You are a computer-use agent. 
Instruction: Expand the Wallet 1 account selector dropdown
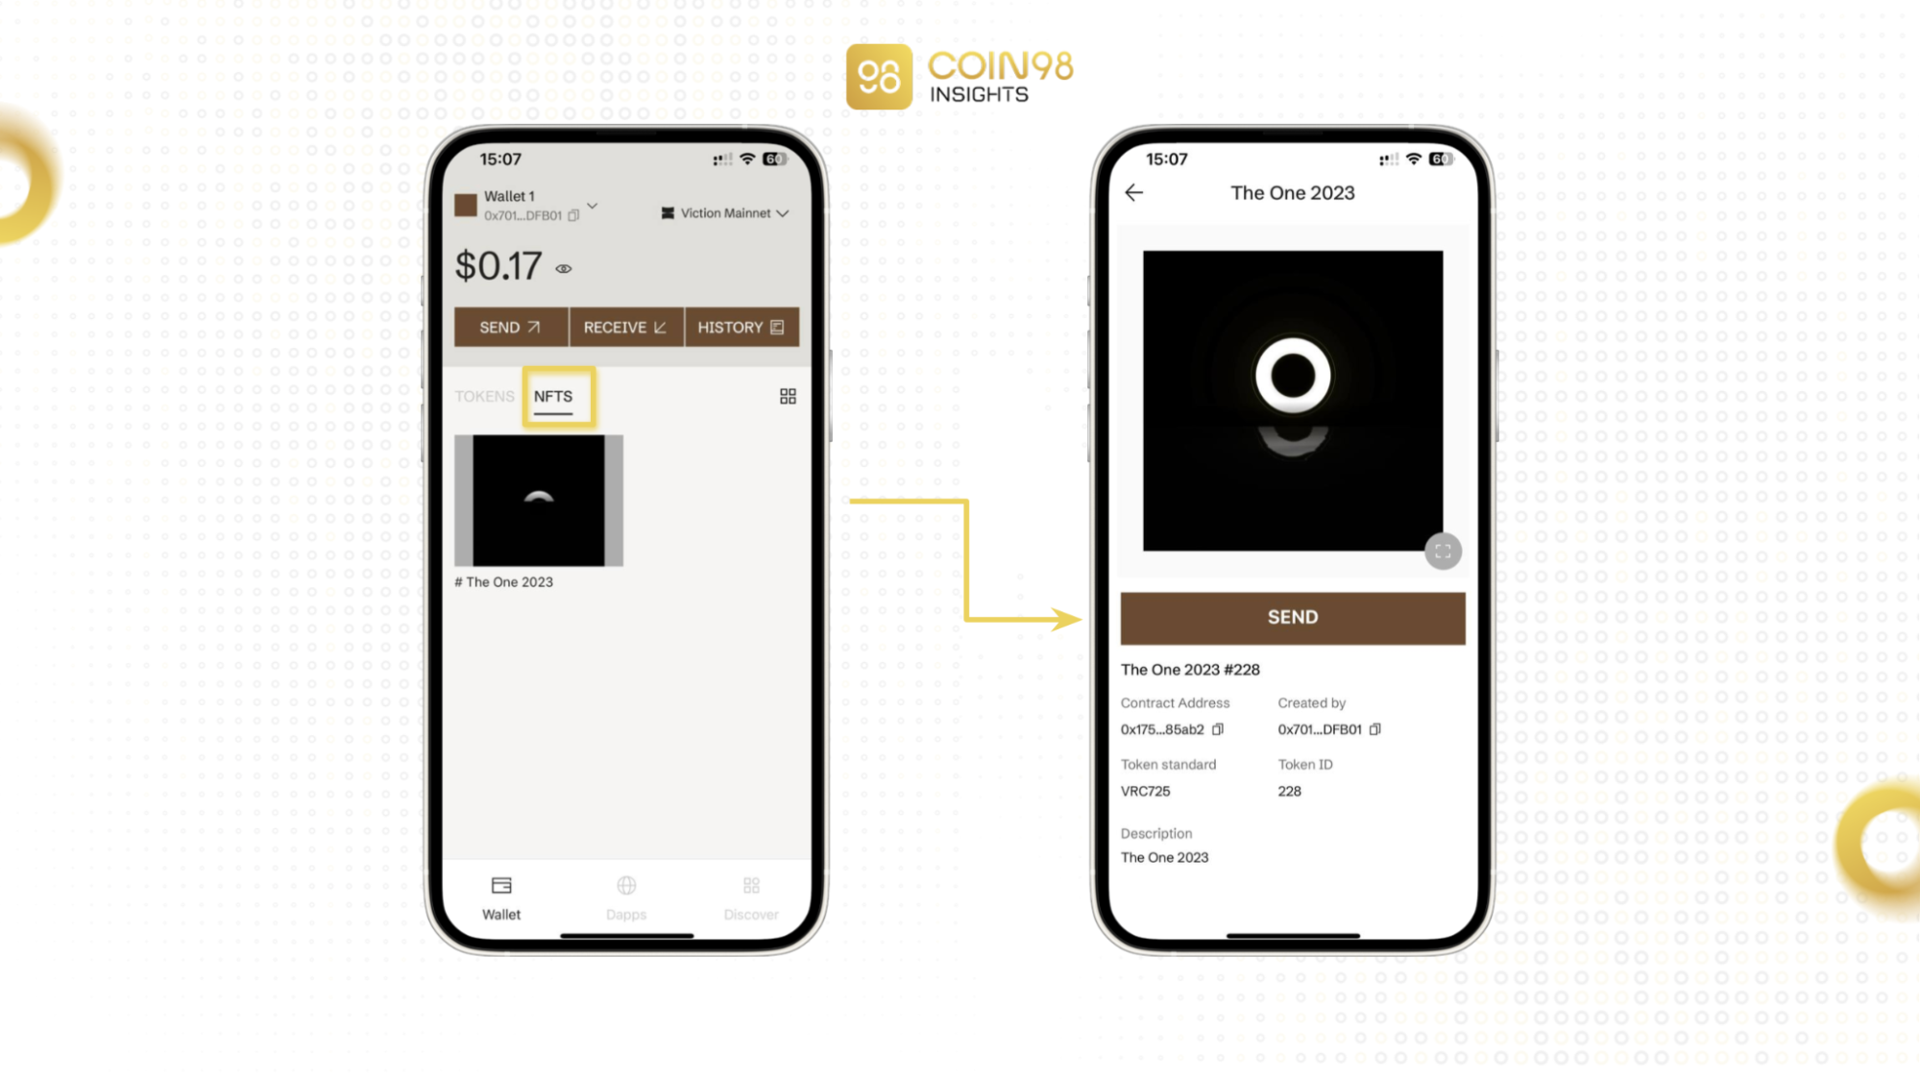(592, 204)
